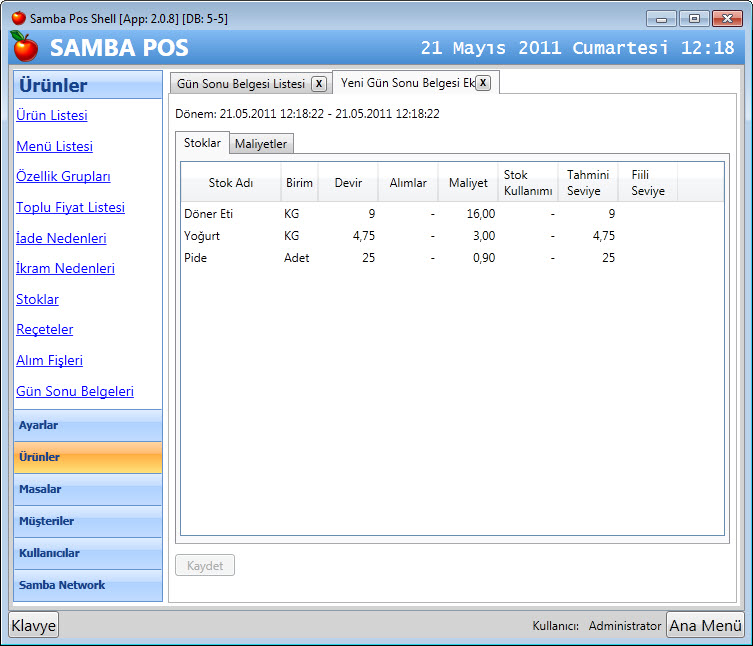753x646 pixels.
Task: Close the Yeni Gün Sonu Belgesi tab
Action: click(483, 83)
